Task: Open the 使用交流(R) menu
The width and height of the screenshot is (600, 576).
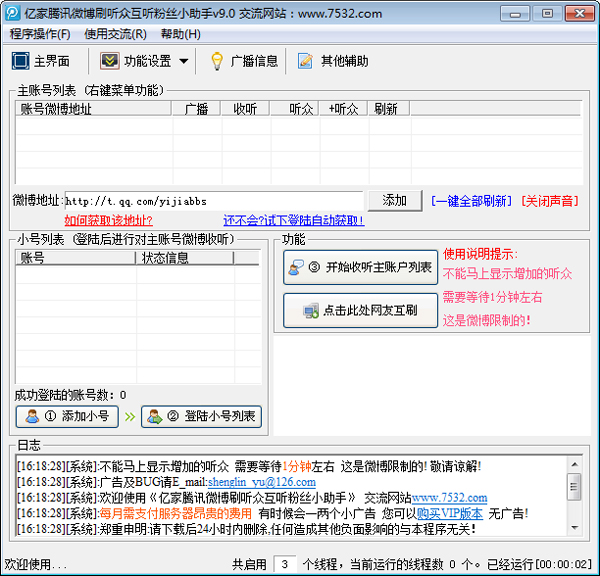Action: pyautogui.click(x=115, y=34)
